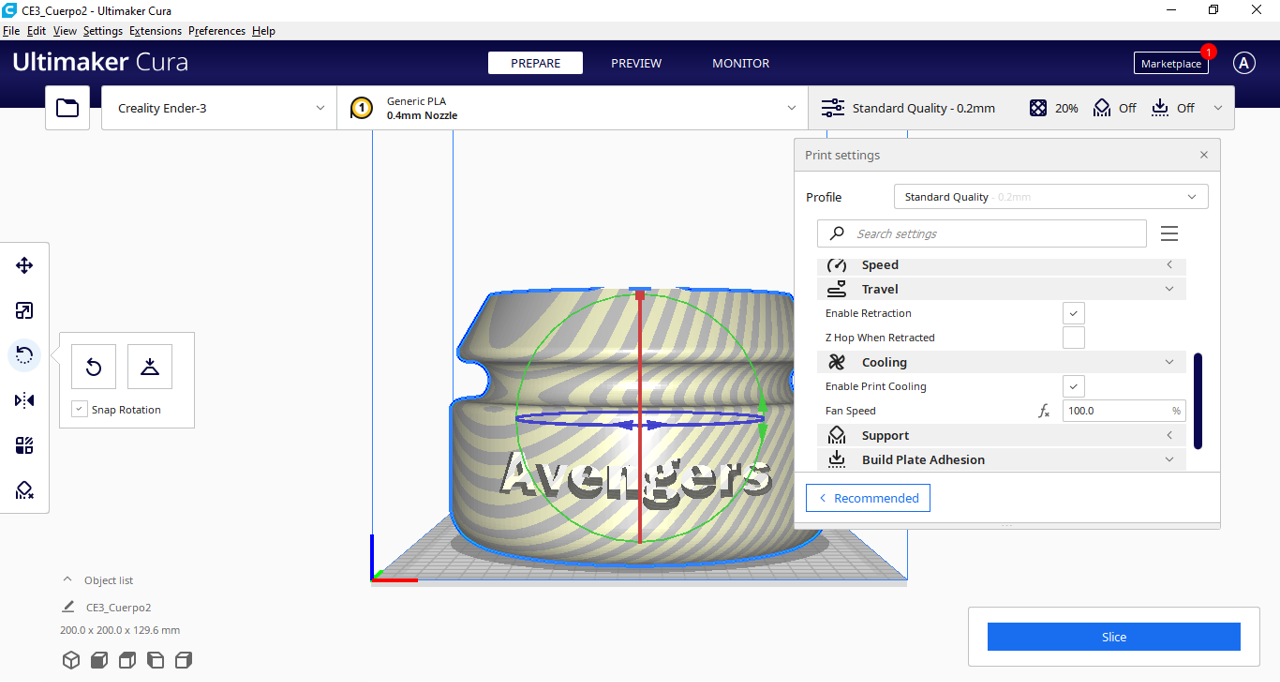Expand the Speed settings section
The height and width of the screenshot is (682, 1280).
click(x=1002, y=265)
